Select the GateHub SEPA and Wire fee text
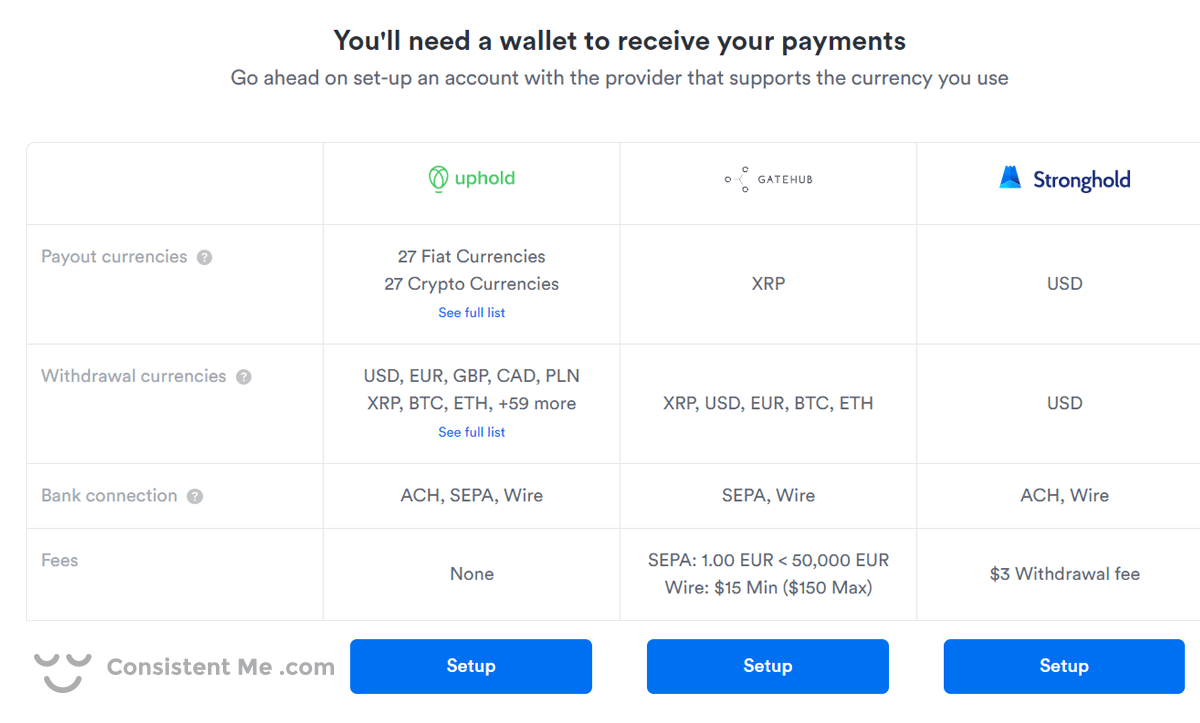This screenshot has height=723, width=1200. pos(767,574)
